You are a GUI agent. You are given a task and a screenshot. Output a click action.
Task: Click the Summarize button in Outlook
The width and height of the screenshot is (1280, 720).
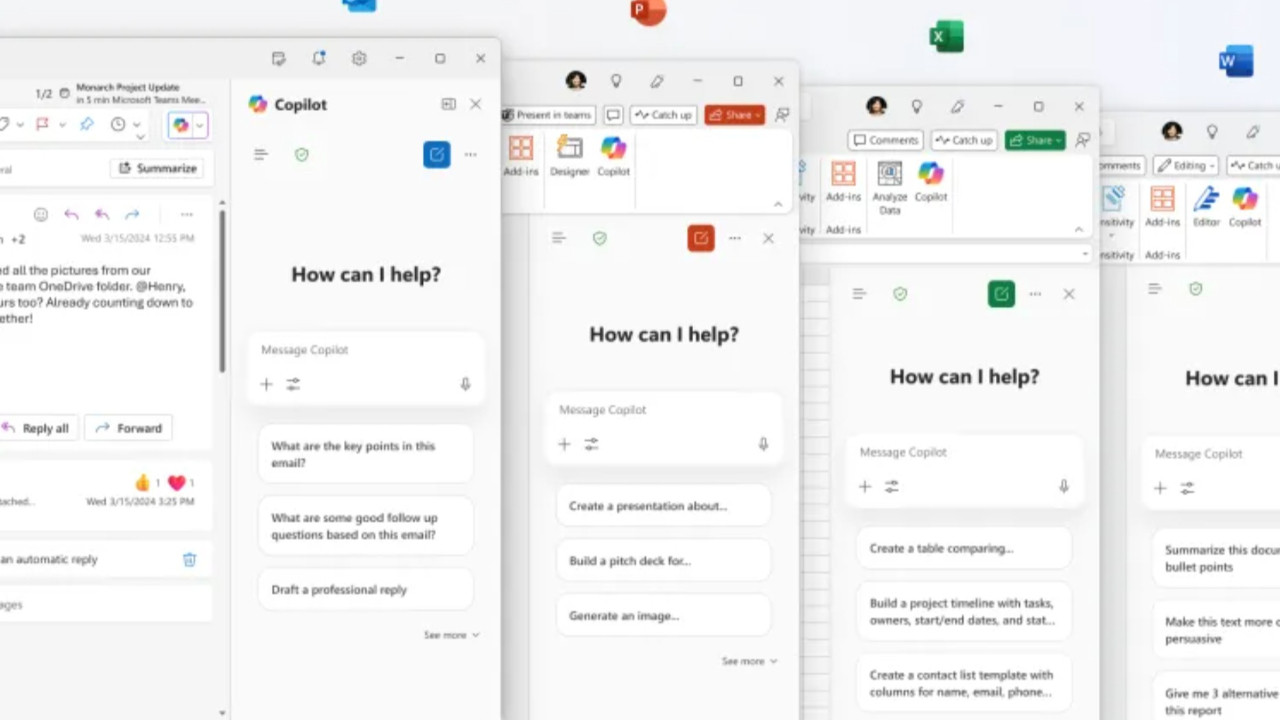click(157, 168)
